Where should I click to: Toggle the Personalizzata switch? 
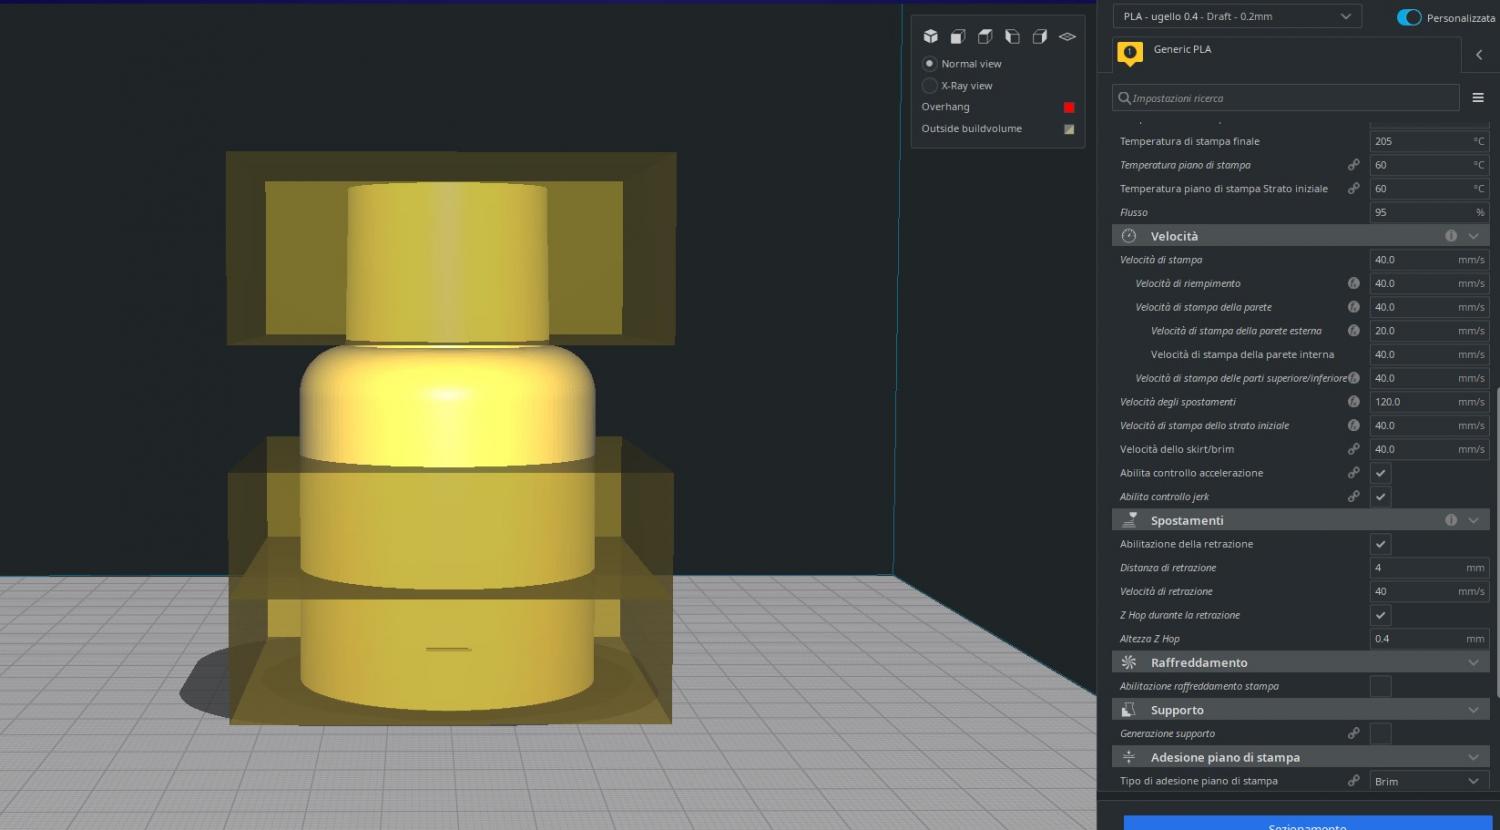pyautogui.click(x=1409, y=18)
